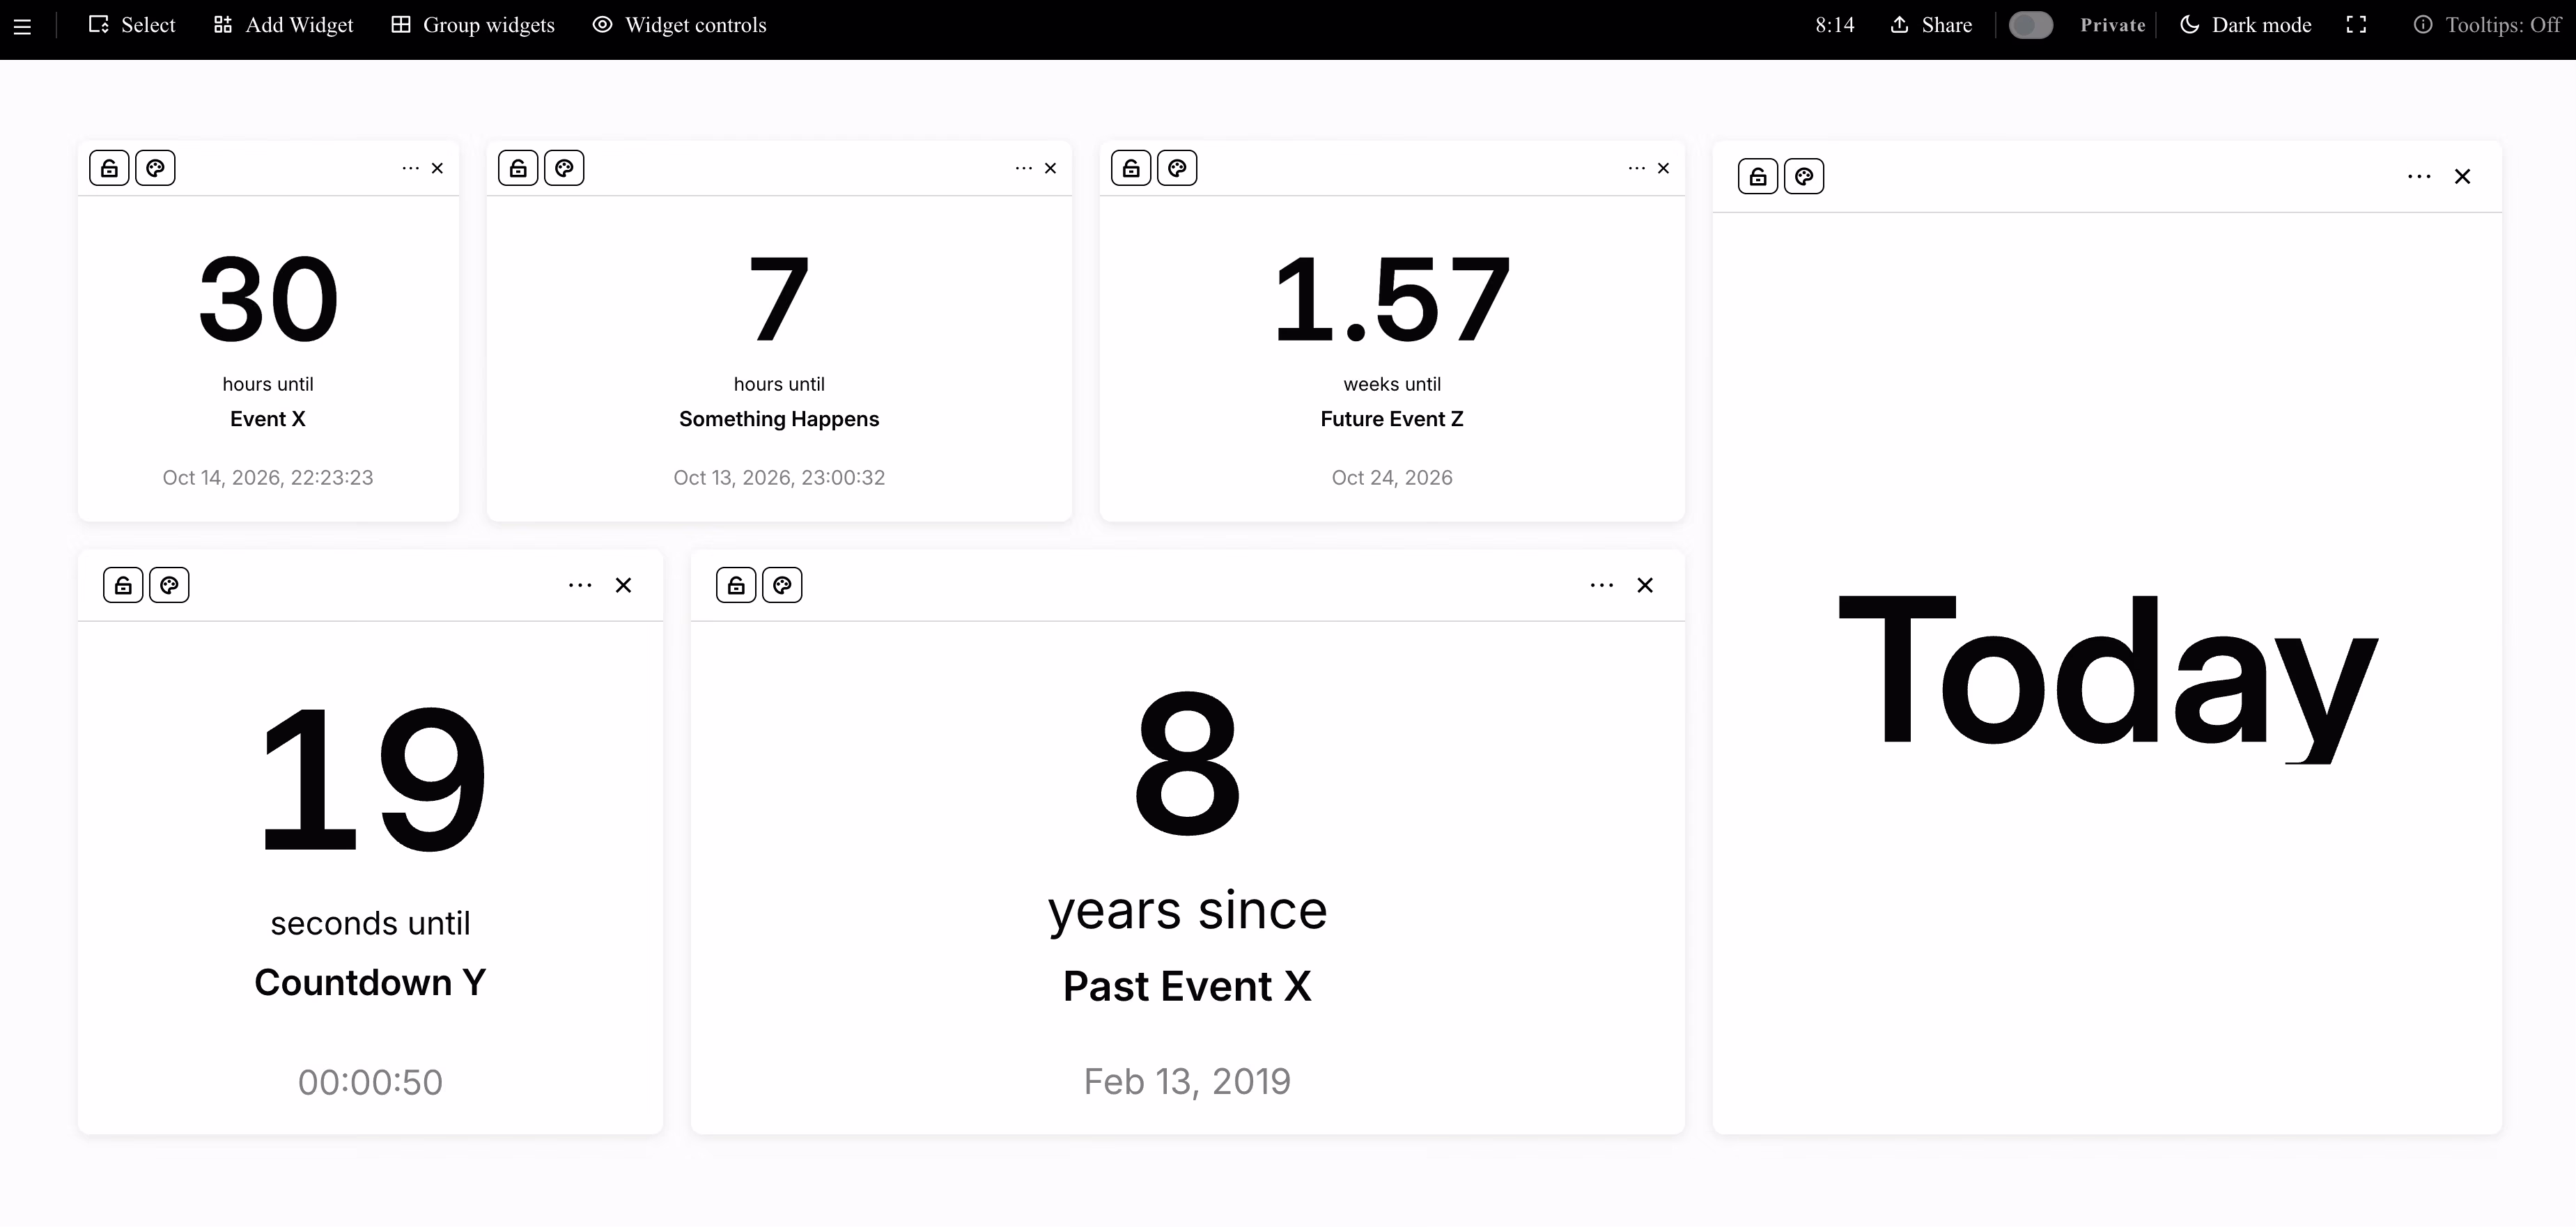The height and width of the screenshot is (1227, 2576).
Task: Open color palette for Event X widget
Action: click(x=155, y=168)
